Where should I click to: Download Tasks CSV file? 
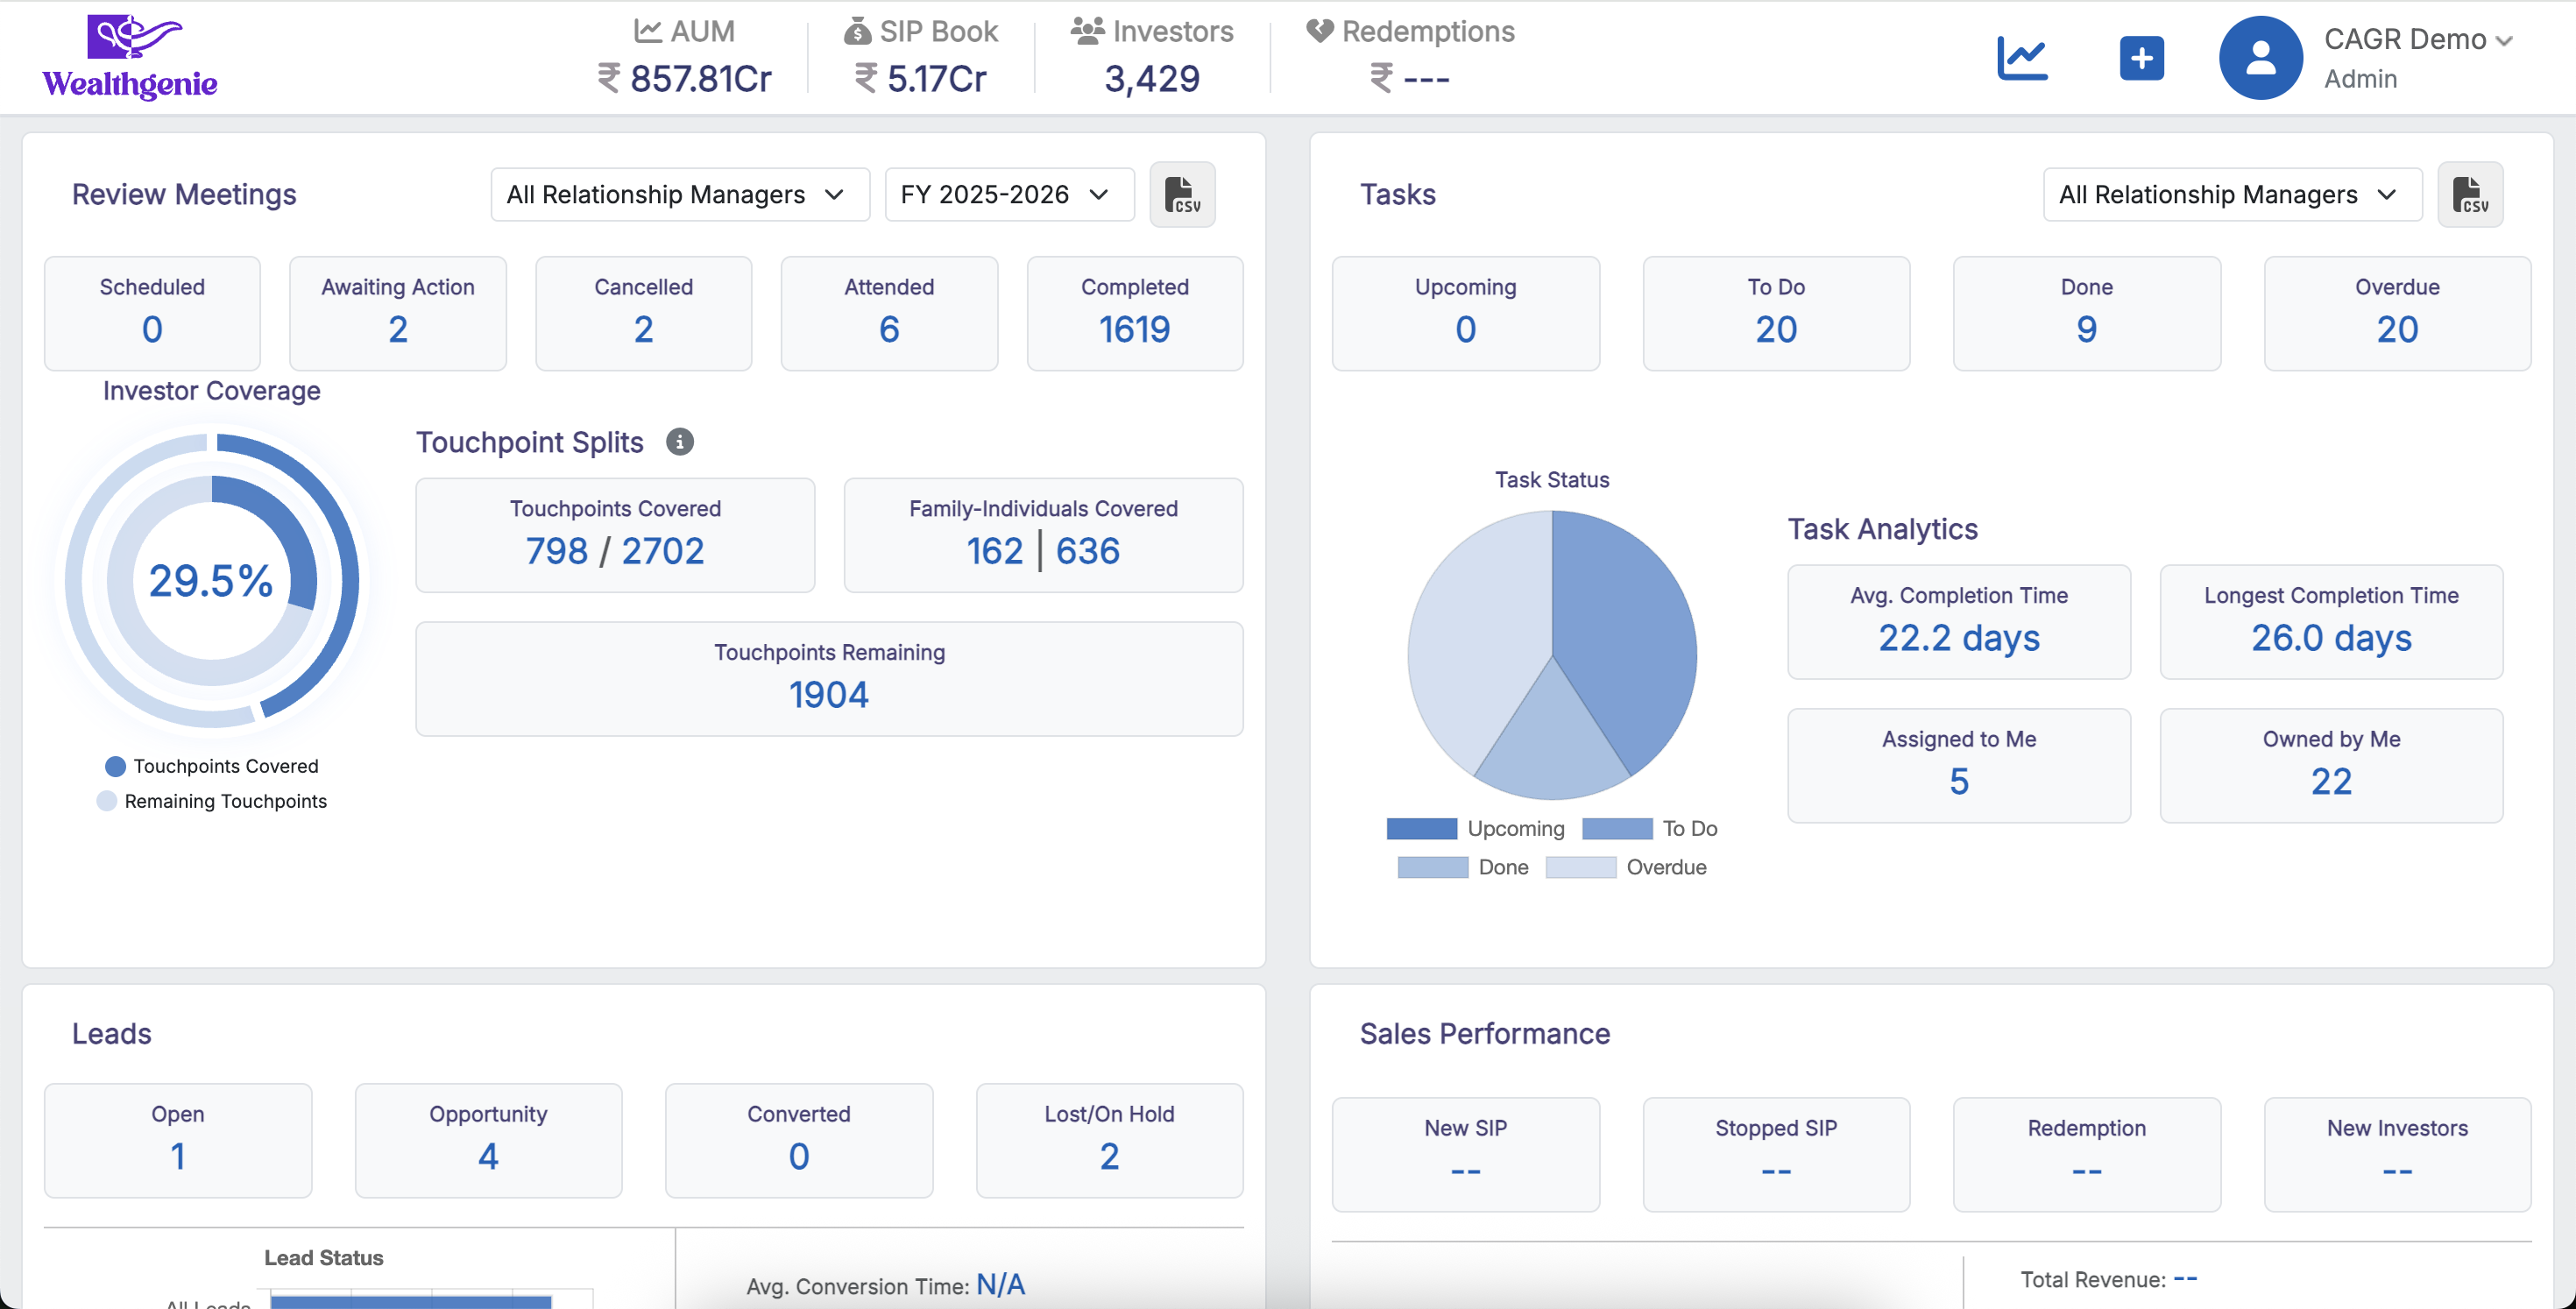click(x=2469, y=194)
